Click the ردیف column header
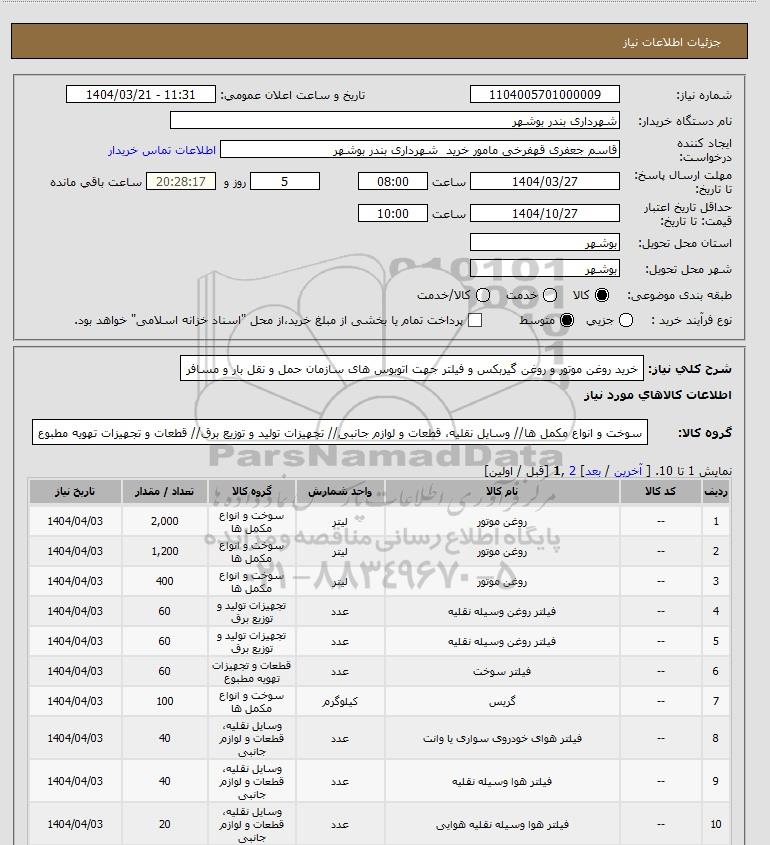 (716, 491)
